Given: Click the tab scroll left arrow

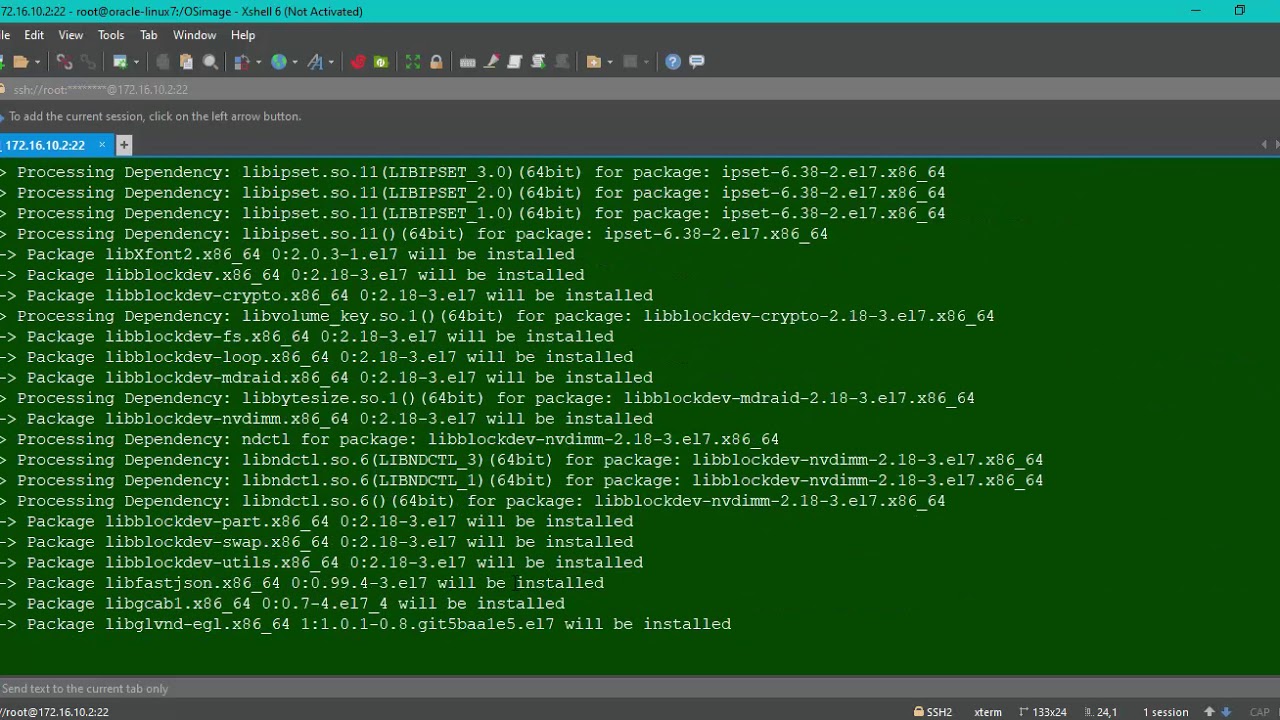Looking at the screenshot, I should point(1264,145).
